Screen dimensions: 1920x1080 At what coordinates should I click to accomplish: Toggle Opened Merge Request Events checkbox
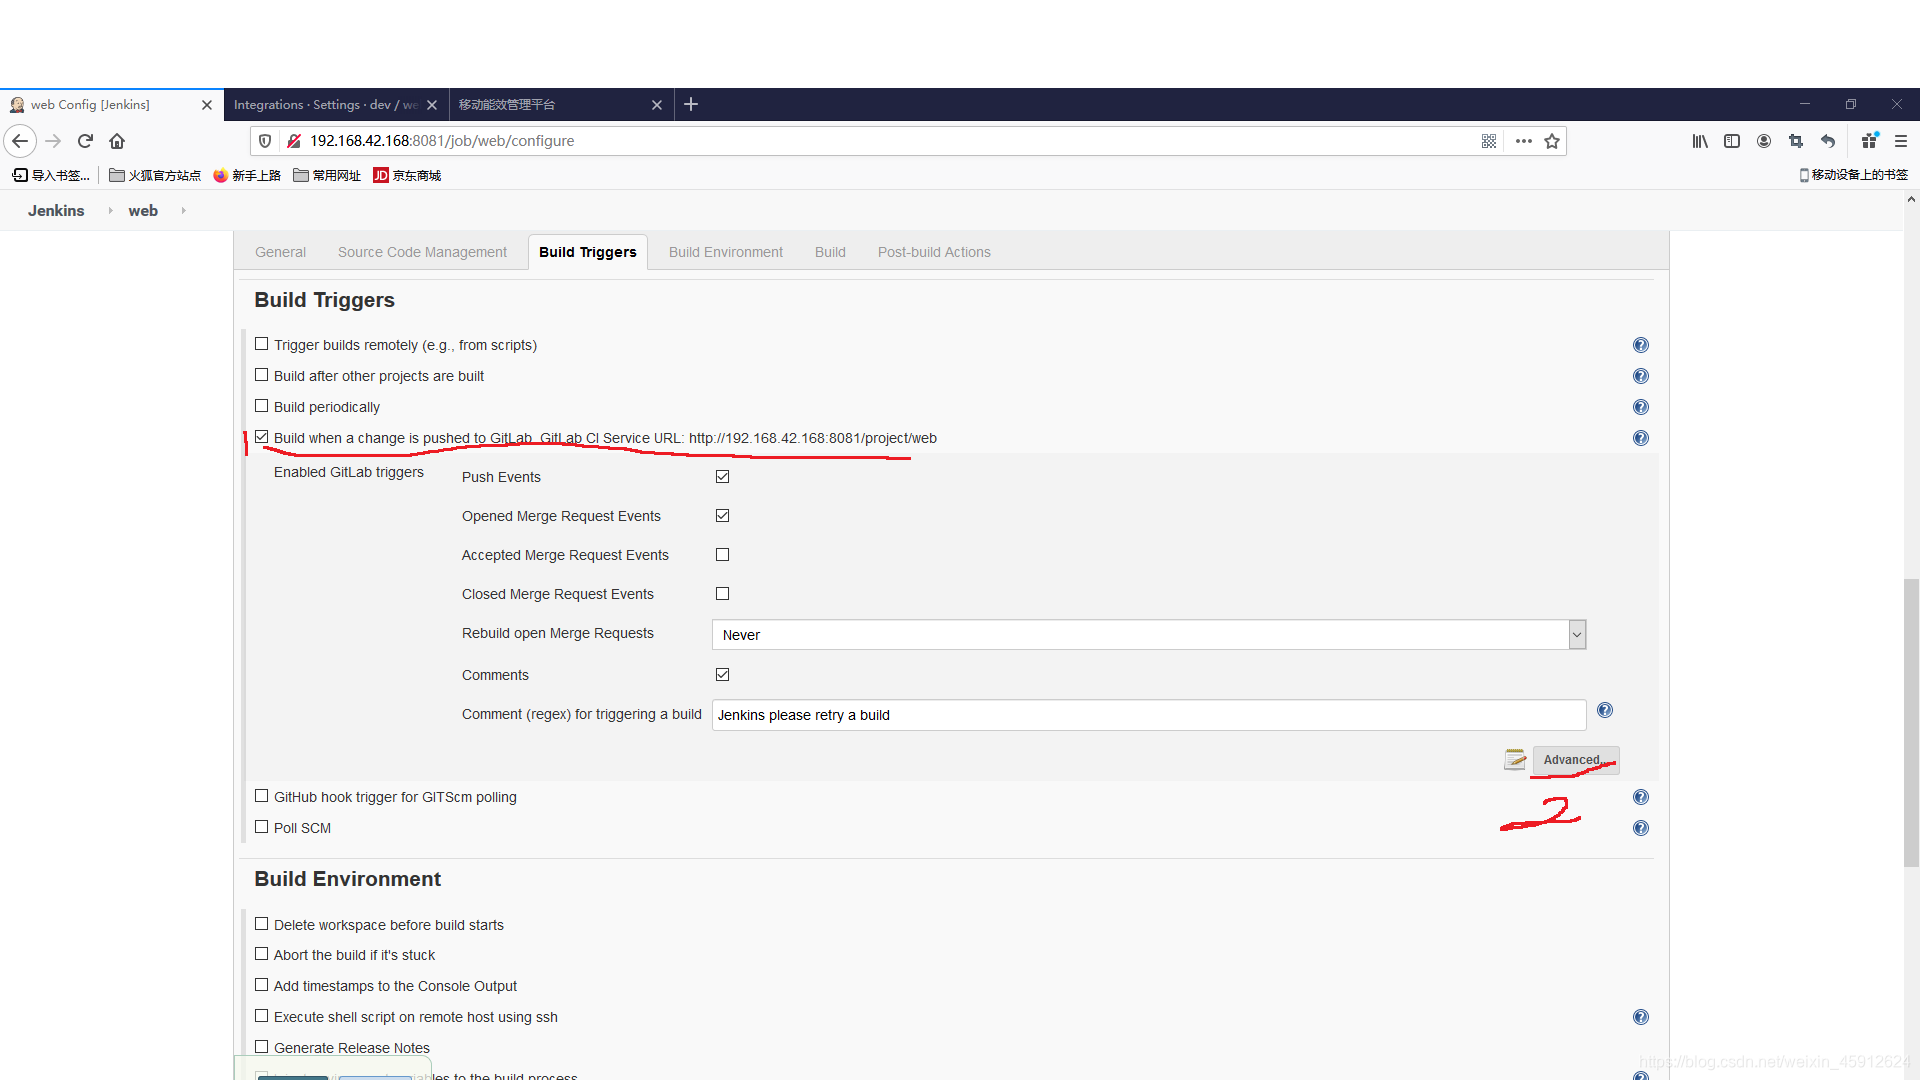[723, 516]
